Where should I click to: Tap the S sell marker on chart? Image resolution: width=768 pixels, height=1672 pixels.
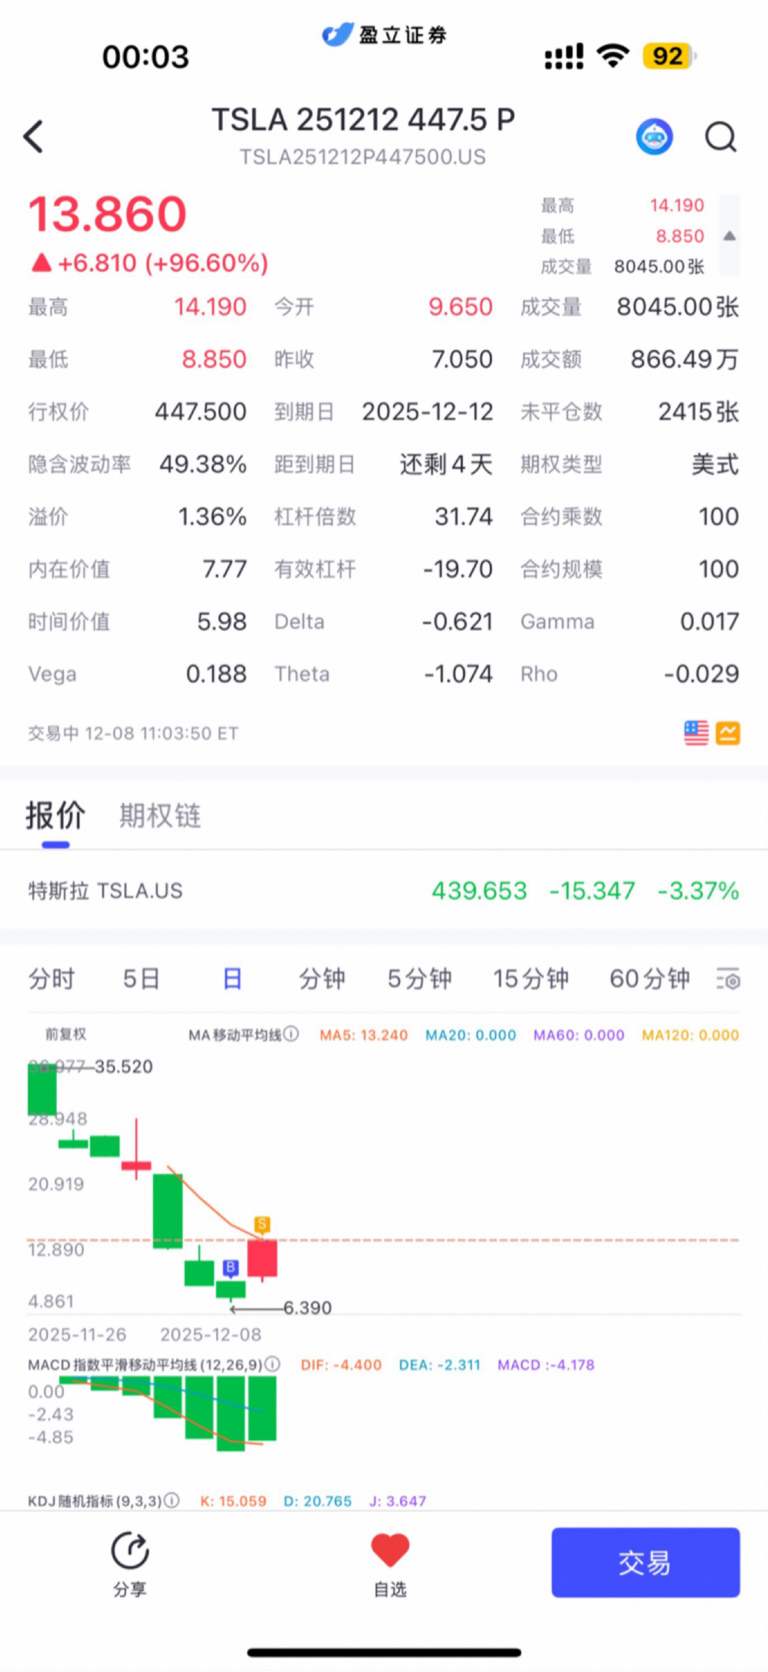pyautogui.click(x=262, y=1224)
